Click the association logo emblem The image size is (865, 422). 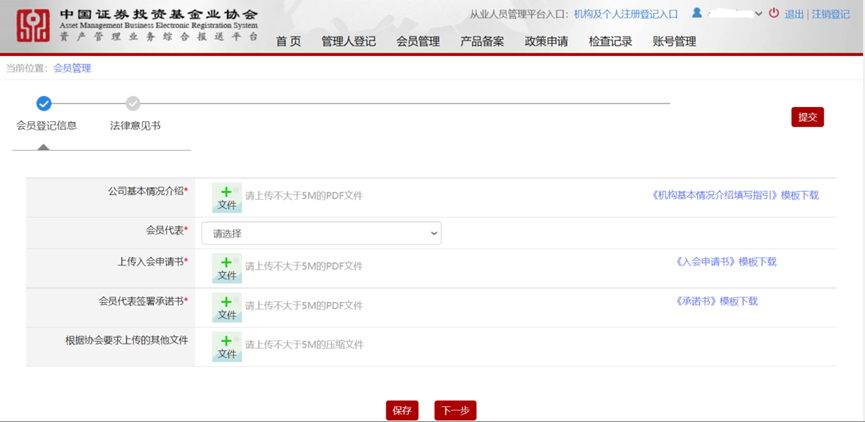[x=33, y=26]
